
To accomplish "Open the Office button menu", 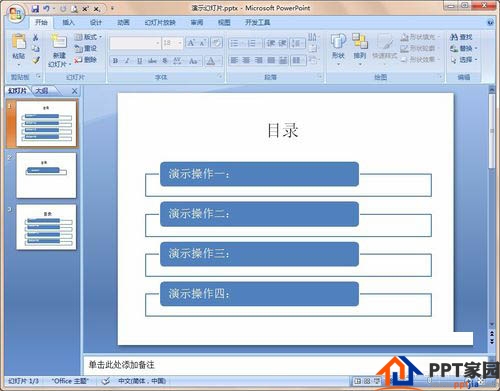I will (15, 14).
